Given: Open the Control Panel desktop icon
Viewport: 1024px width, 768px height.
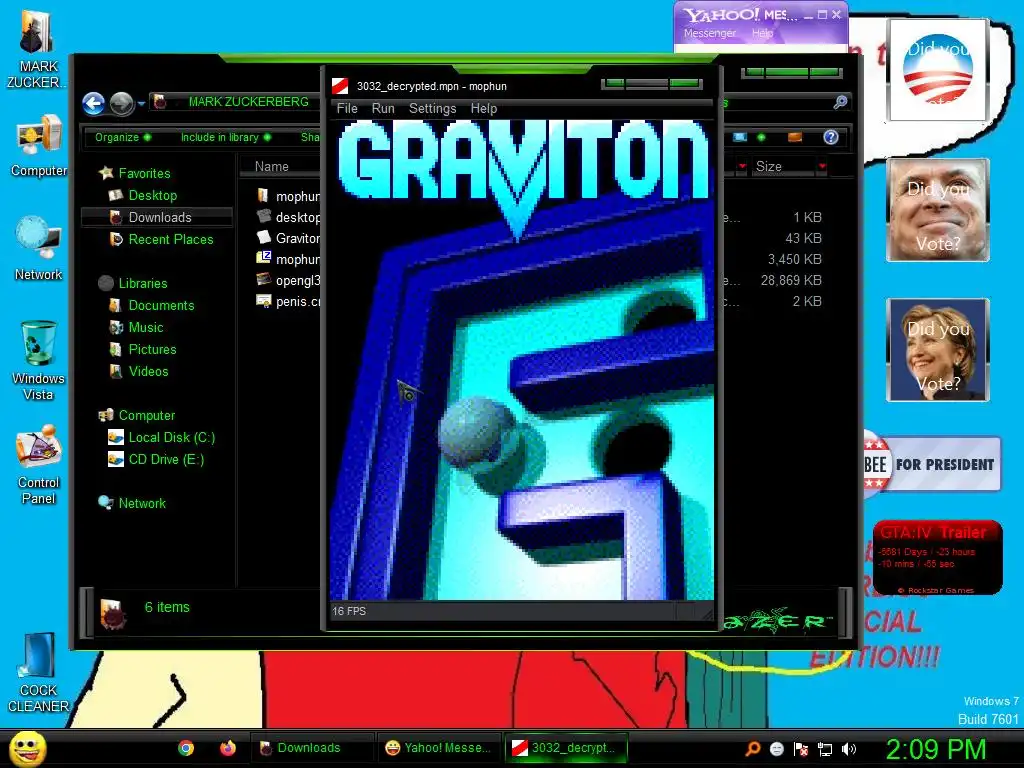Looking at the screenshot, I should pos(39,464).
